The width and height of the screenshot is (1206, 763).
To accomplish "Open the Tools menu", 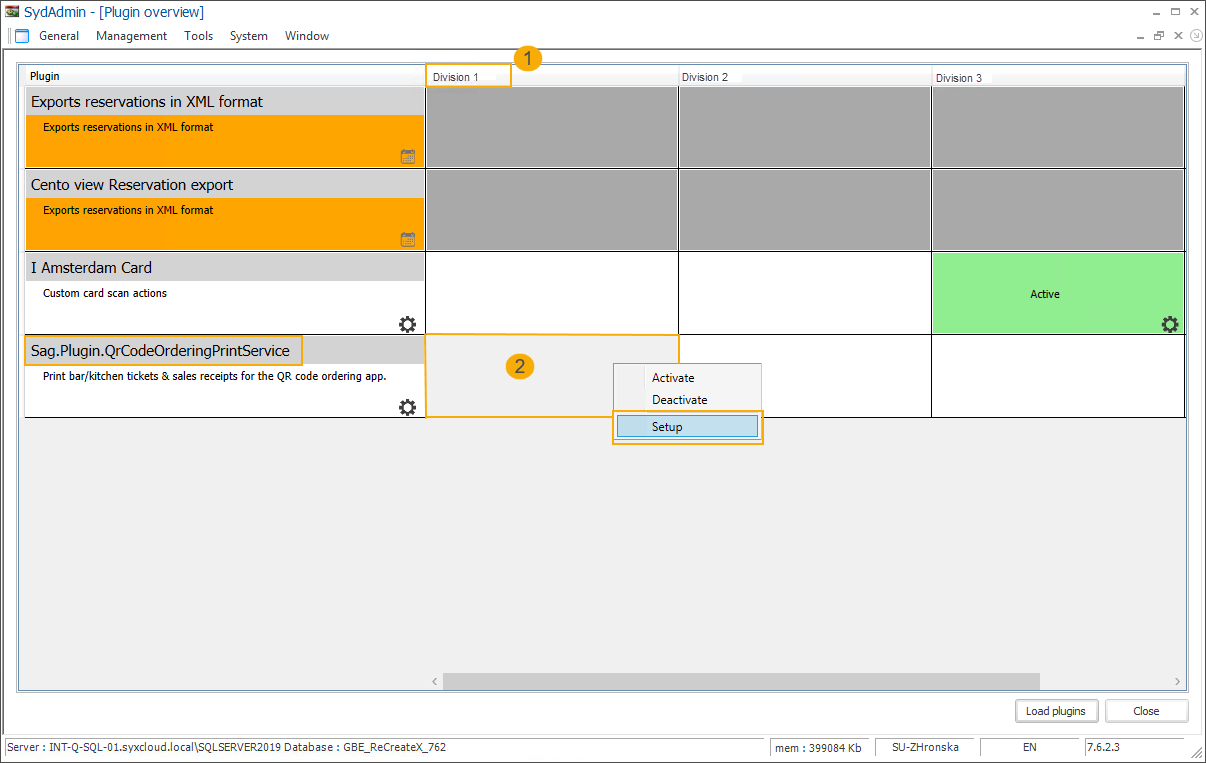I will 198,36.
